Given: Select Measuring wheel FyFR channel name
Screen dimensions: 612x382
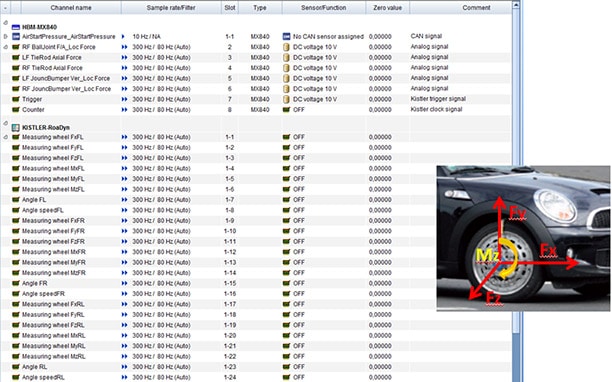Looking at the screenshot, I should pyautogui.click(x=53, y=231).
